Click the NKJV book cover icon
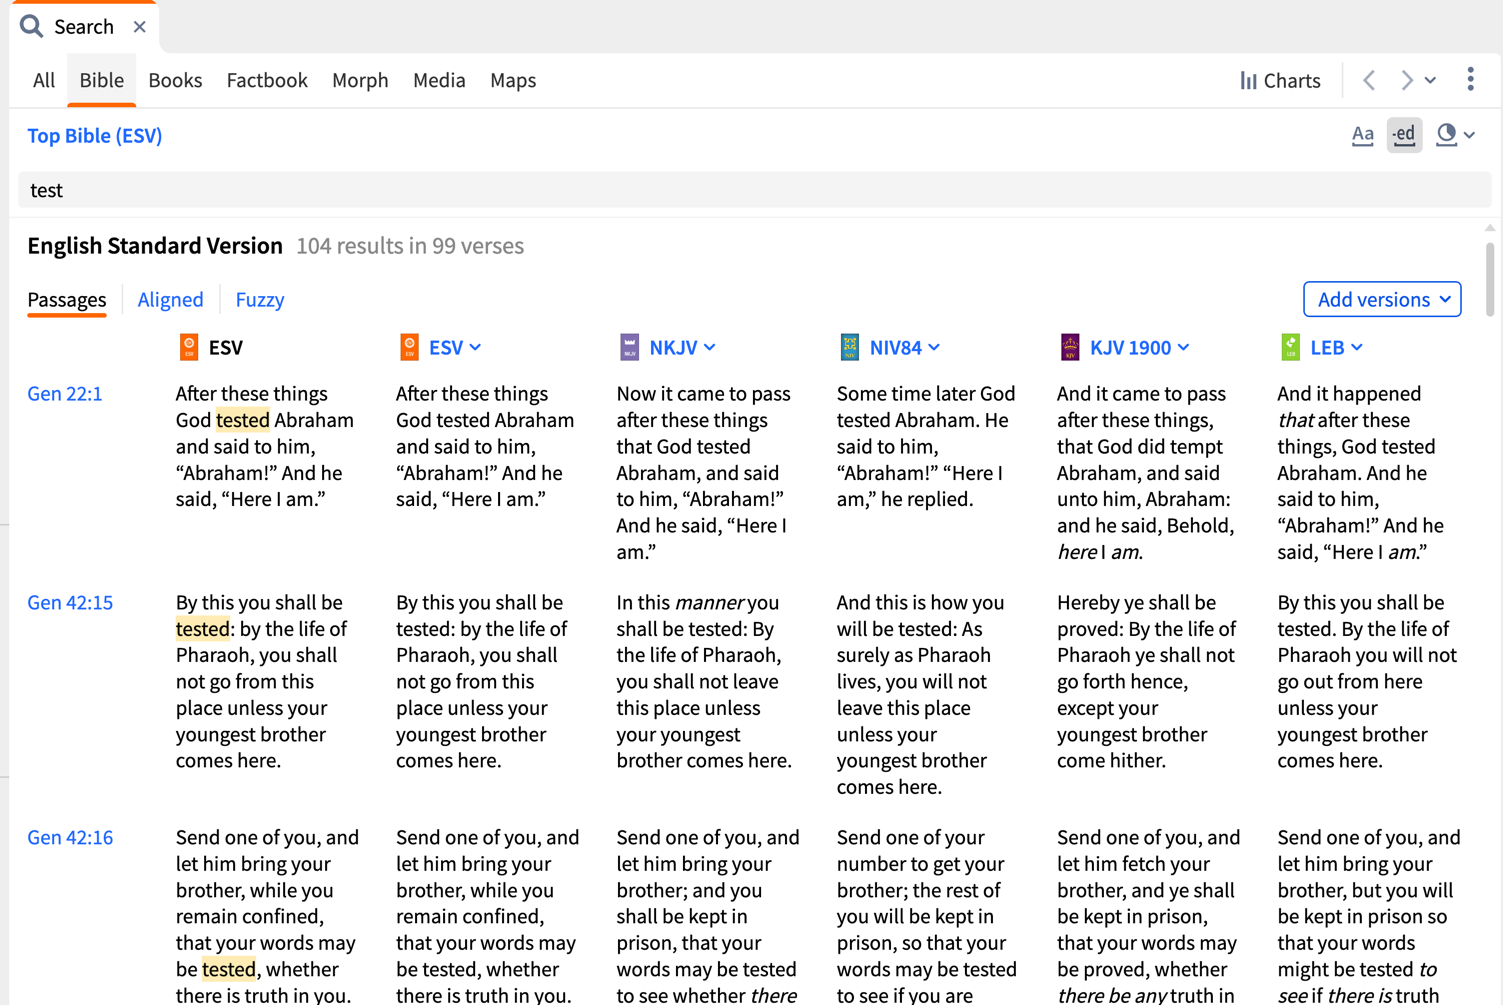 click(x=629, y=347)
